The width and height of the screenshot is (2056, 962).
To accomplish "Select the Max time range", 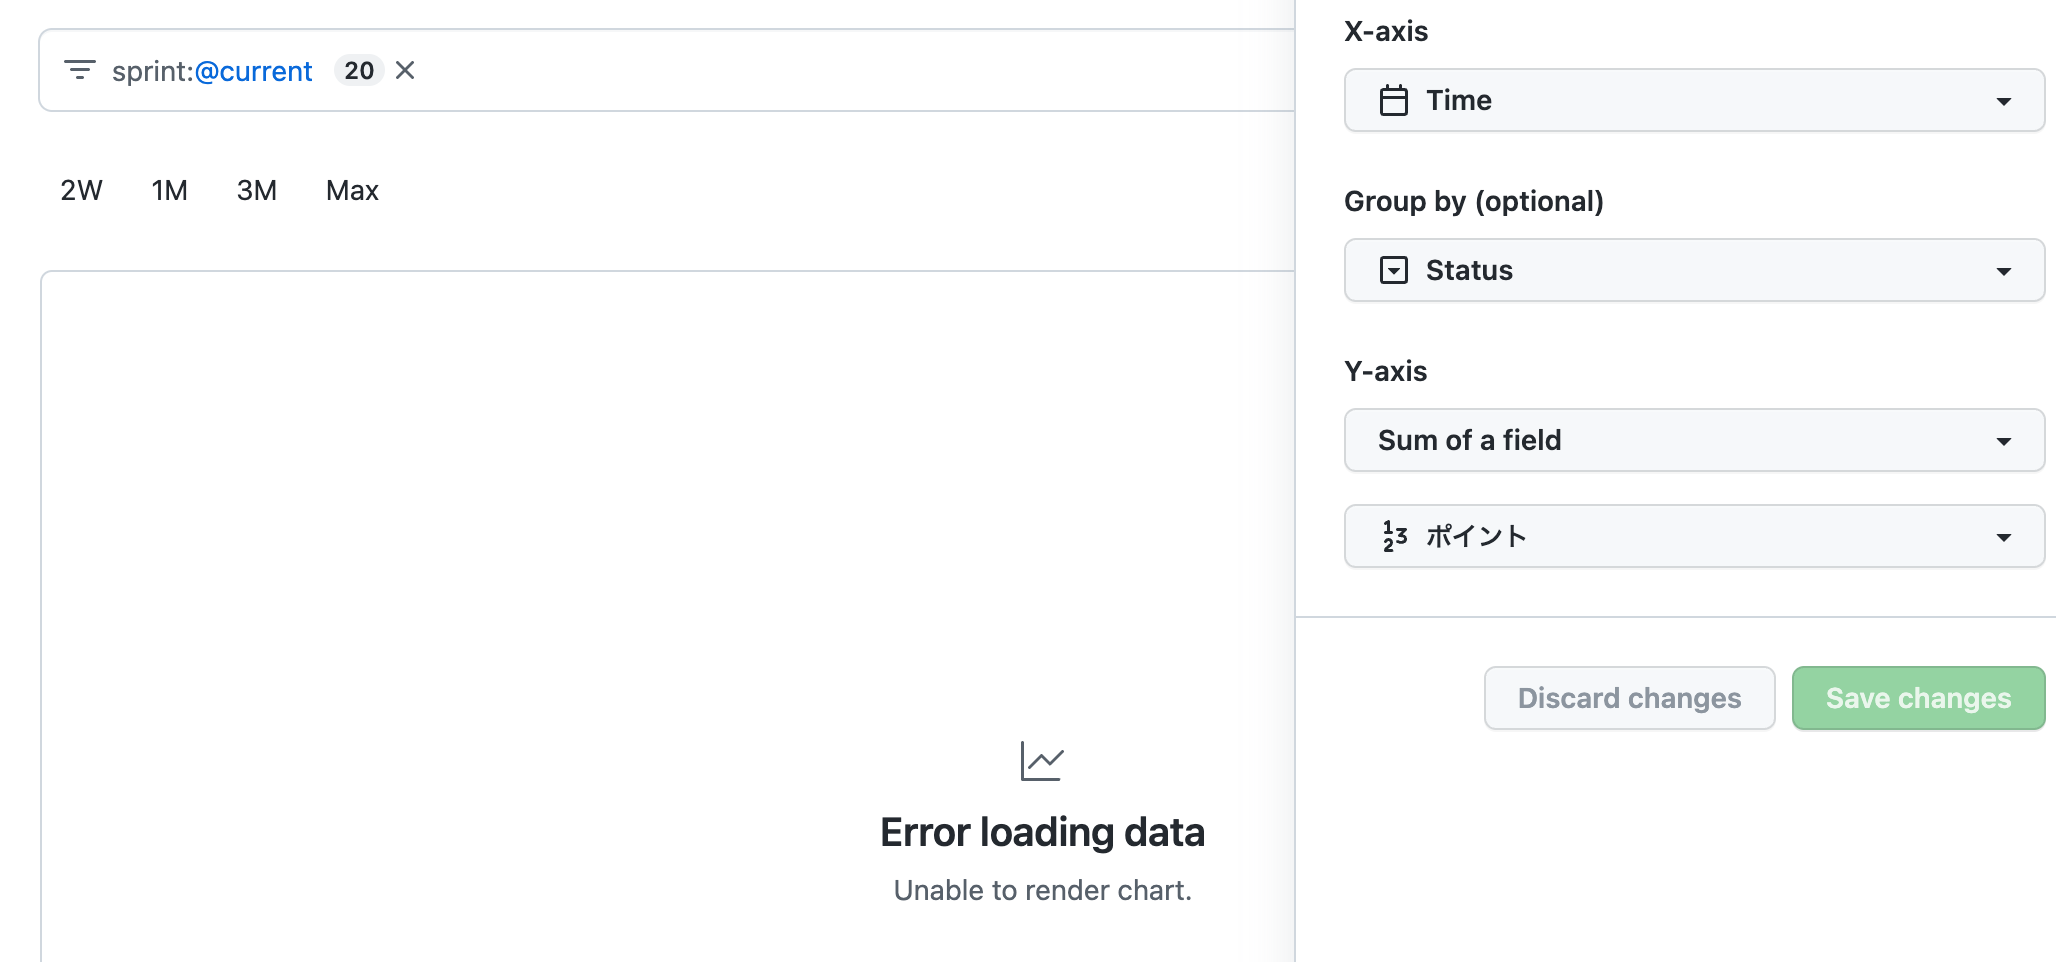I will pyautogui.click(x=351, y=190).
